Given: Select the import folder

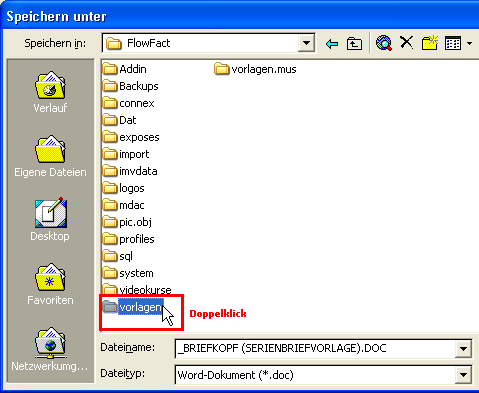Looking at the screenshot, I should point(126,154).
